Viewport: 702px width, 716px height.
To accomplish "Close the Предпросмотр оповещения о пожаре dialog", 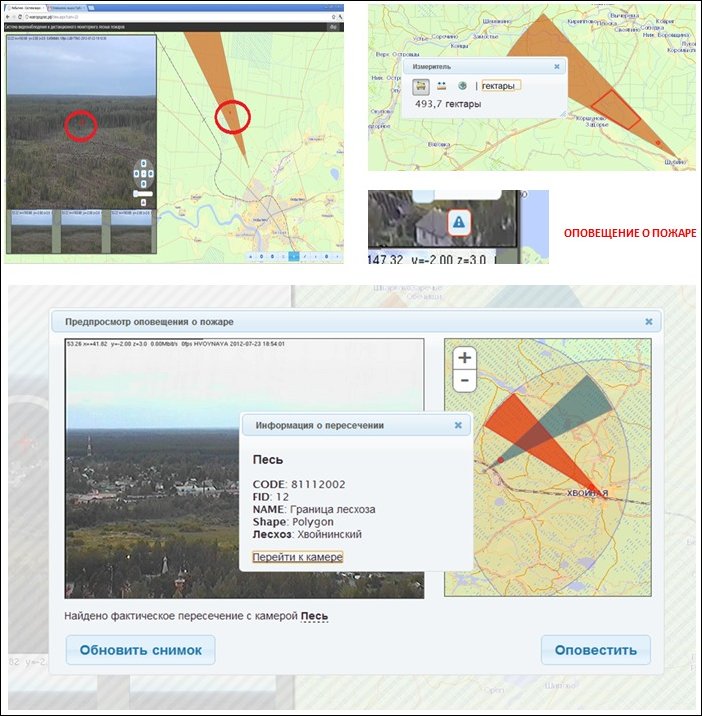I will (648, 322).
